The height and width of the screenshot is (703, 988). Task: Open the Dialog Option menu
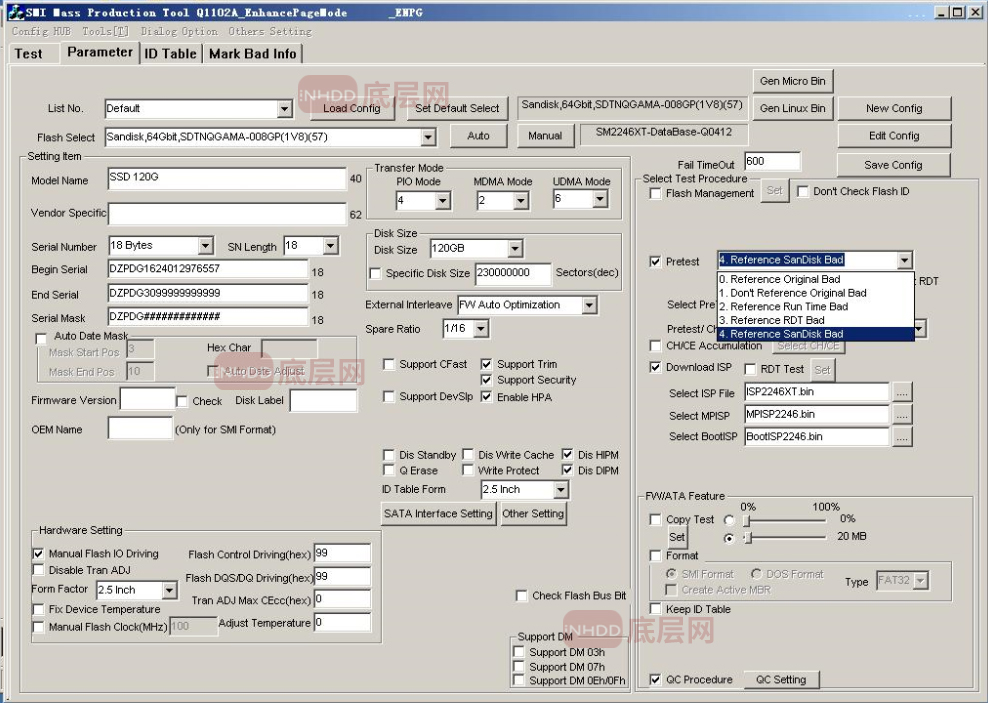point(179,31)
